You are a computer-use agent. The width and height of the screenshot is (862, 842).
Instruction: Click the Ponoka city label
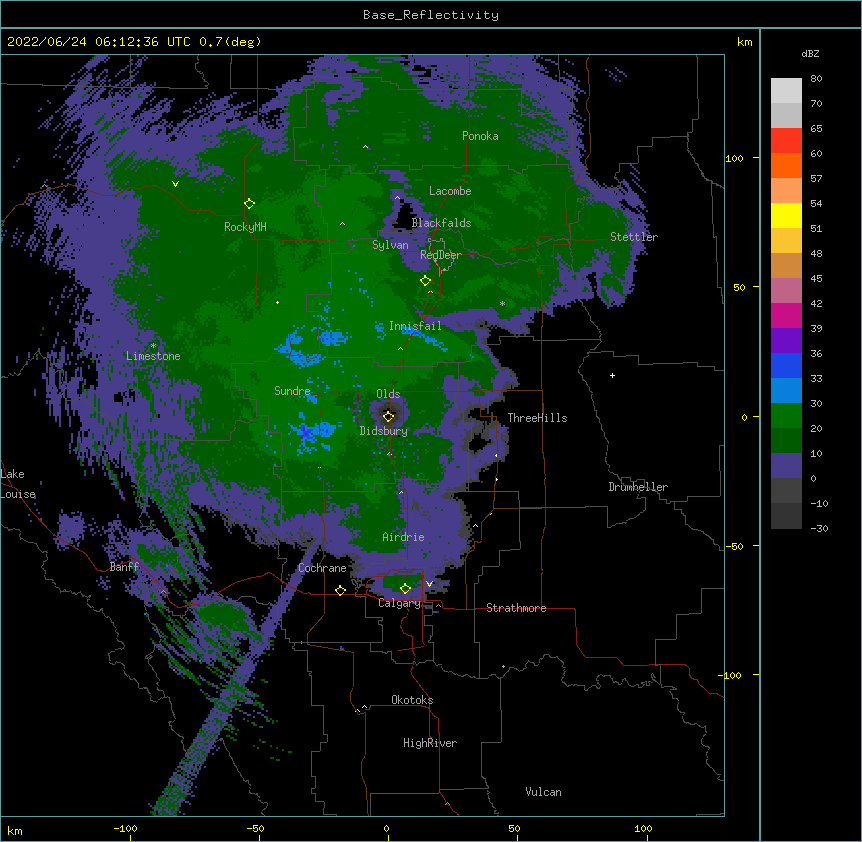point(480,136)
